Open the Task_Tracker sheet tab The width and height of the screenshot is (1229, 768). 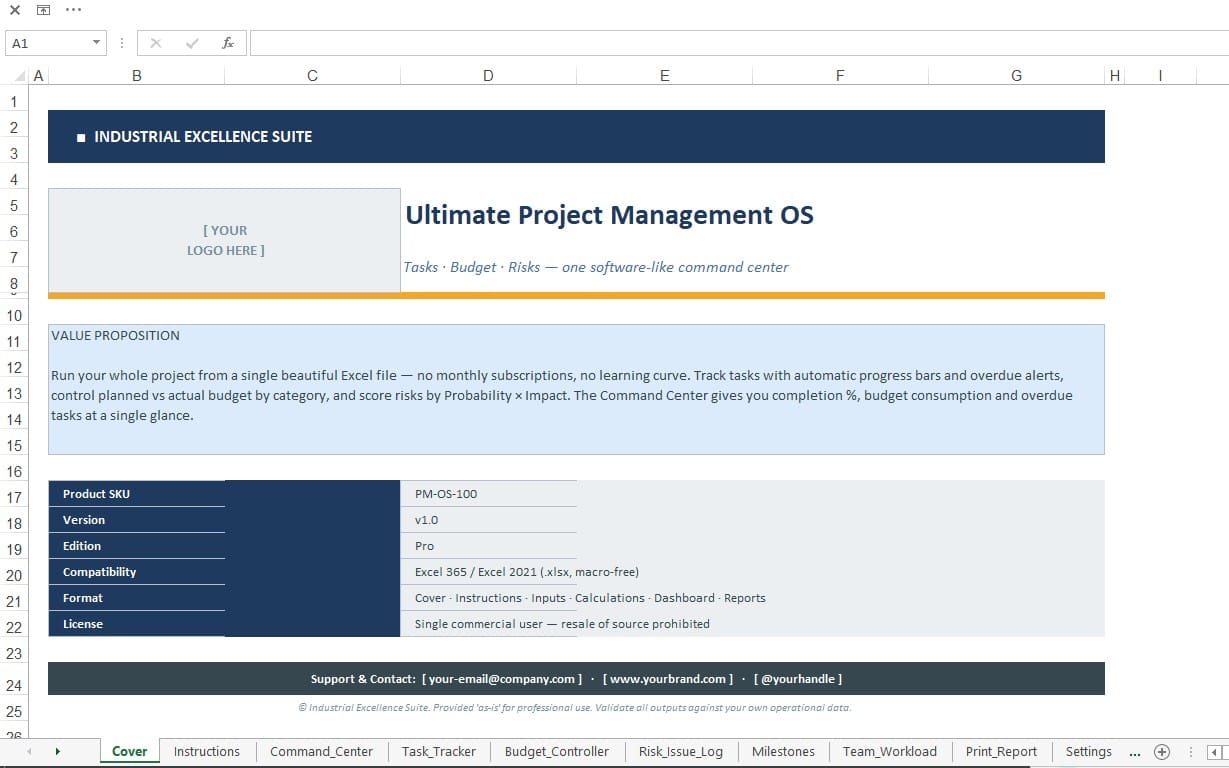[x=439, y=752]
